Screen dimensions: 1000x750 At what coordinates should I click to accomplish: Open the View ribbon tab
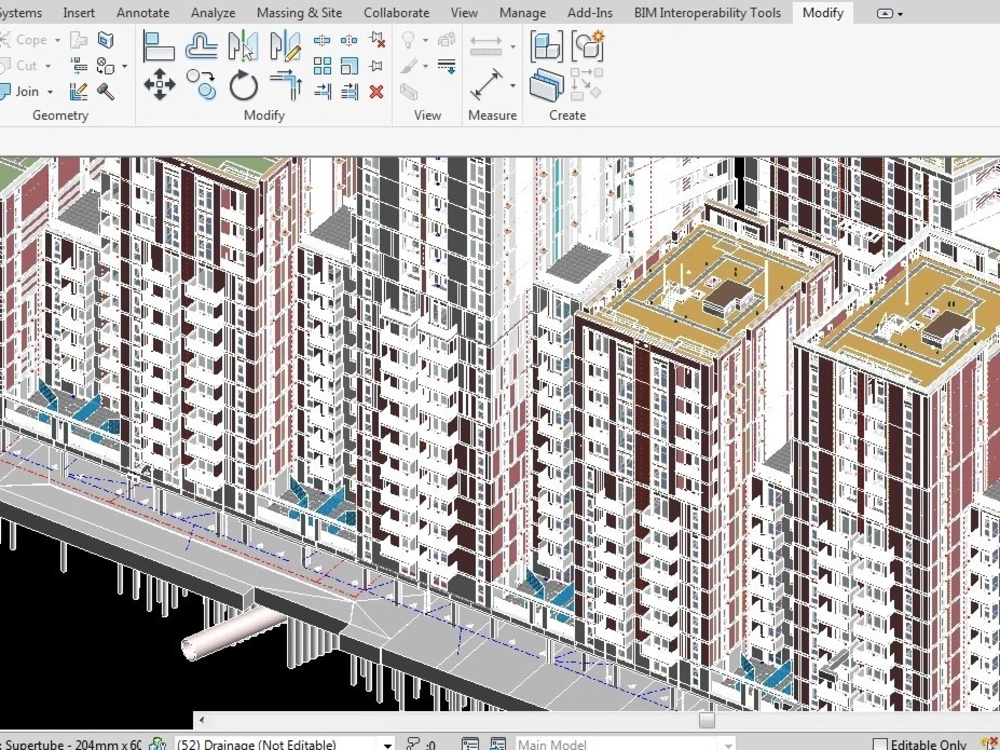point(464,13)
